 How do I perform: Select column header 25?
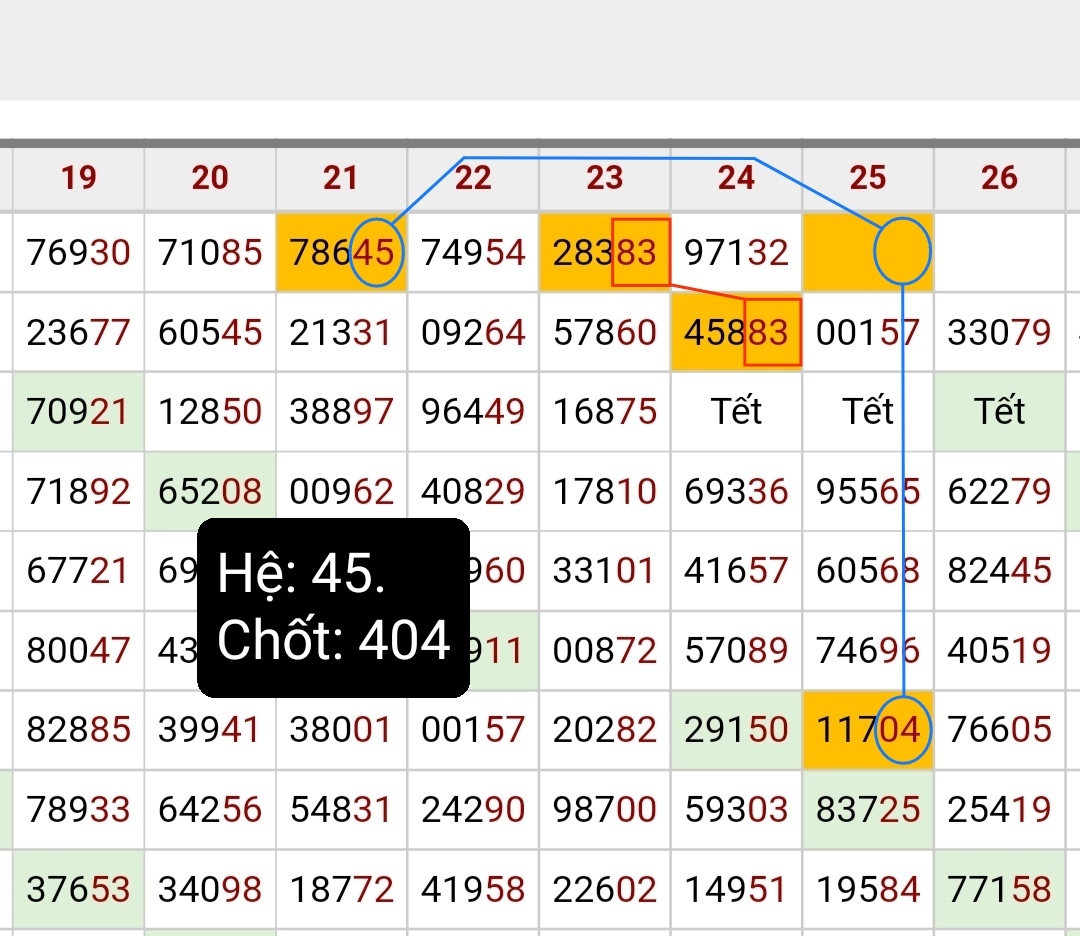pos(868,178)
